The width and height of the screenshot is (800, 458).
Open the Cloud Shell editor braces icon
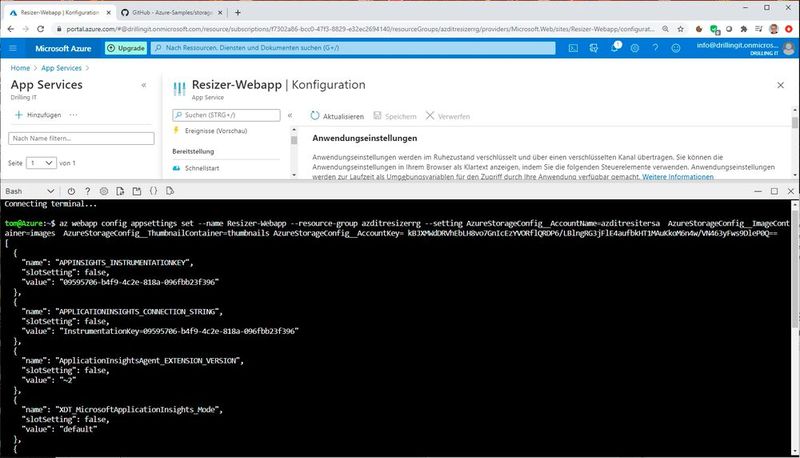(x=154, y=191)
